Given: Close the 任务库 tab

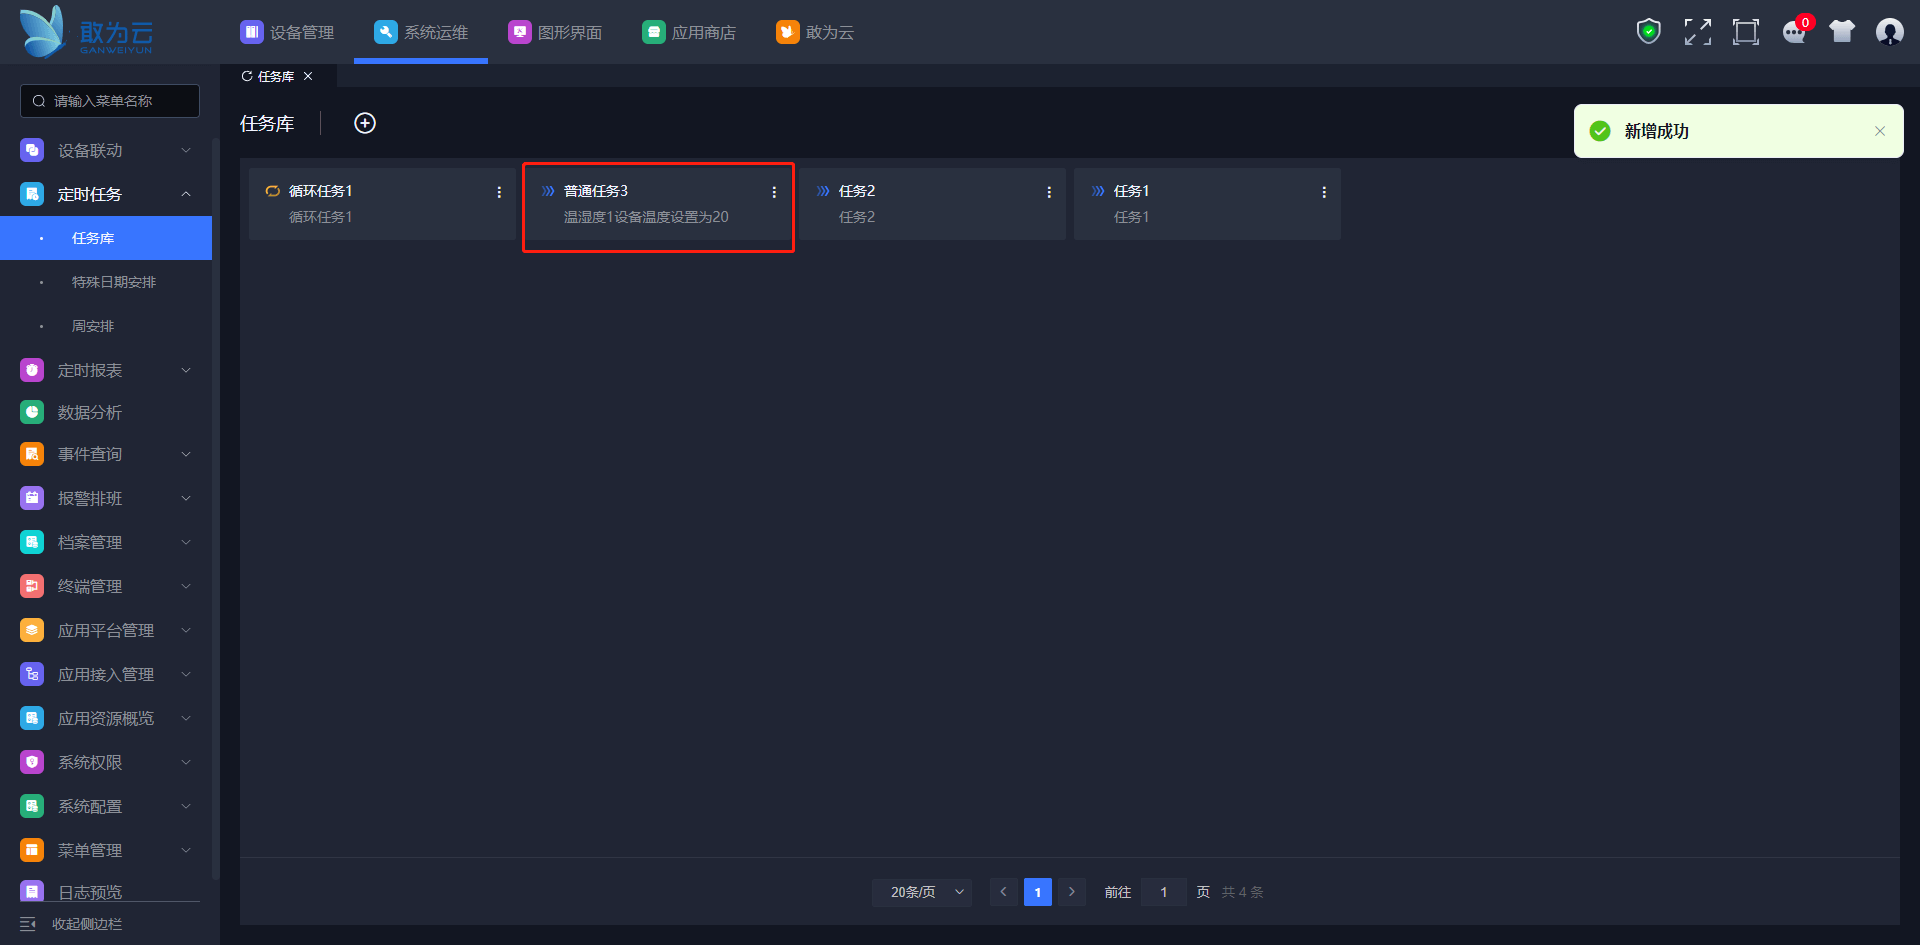Looking at the screenshot, I should pyautogui.click(x=308, y=76).
